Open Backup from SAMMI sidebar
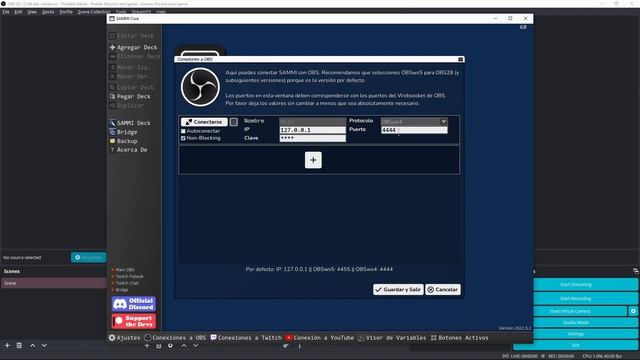The width and height of the screenshot is (640, 360). (123, 141)
